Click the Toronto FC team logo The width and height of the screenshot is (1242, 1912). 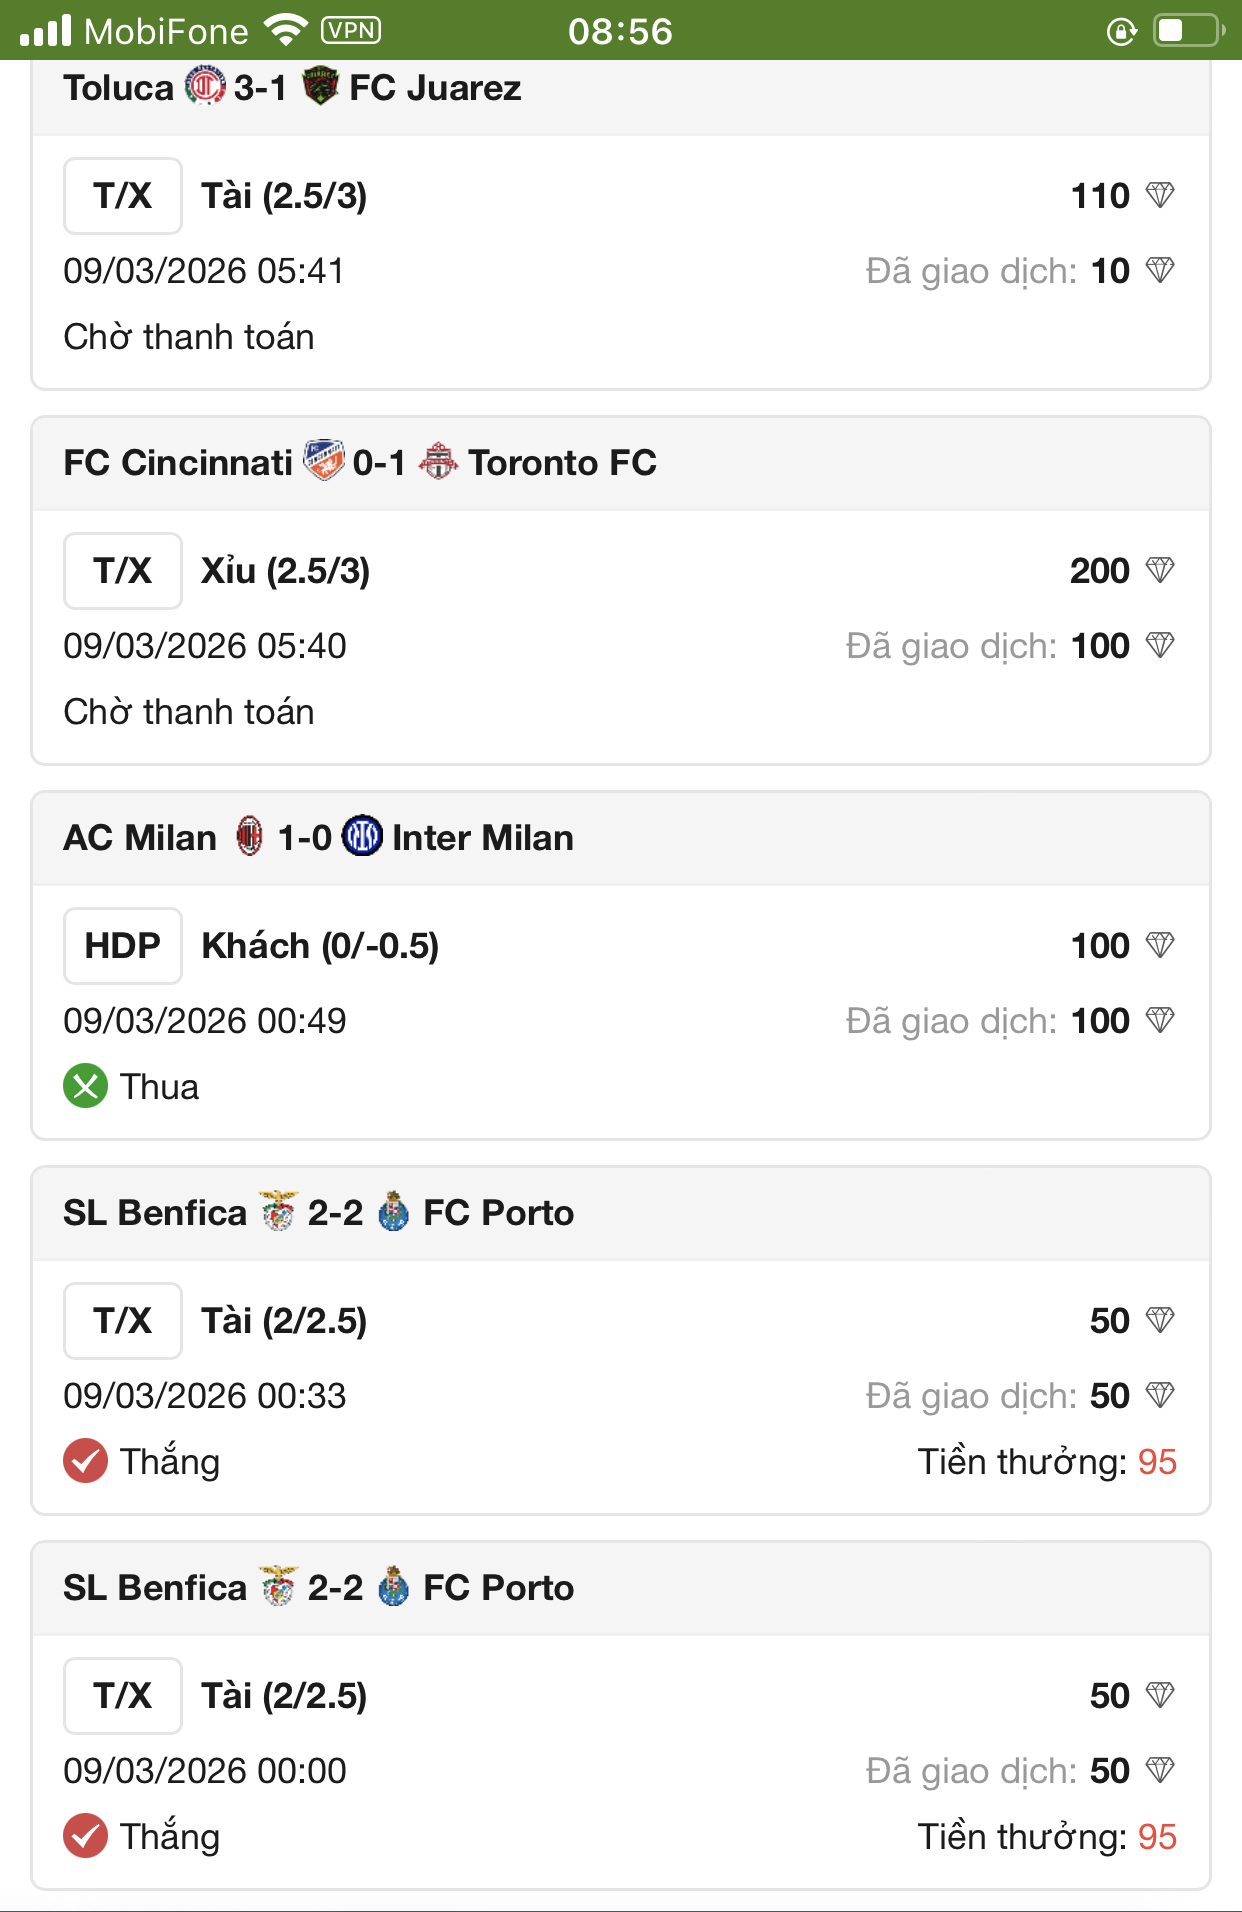click(437, 462)
